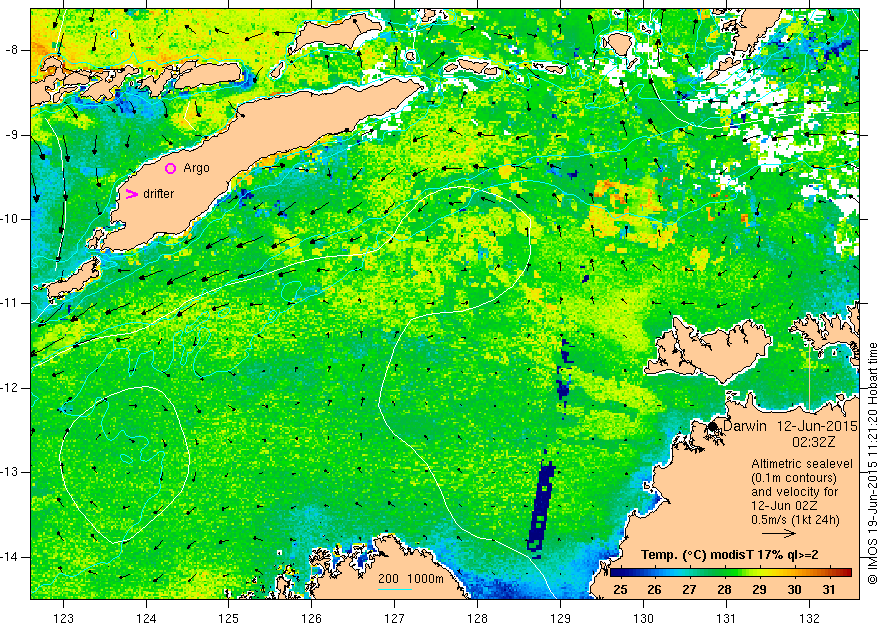880x630 pixels.
Task: Click the '(0.1m contours)' text
Action: click(794, 478)
